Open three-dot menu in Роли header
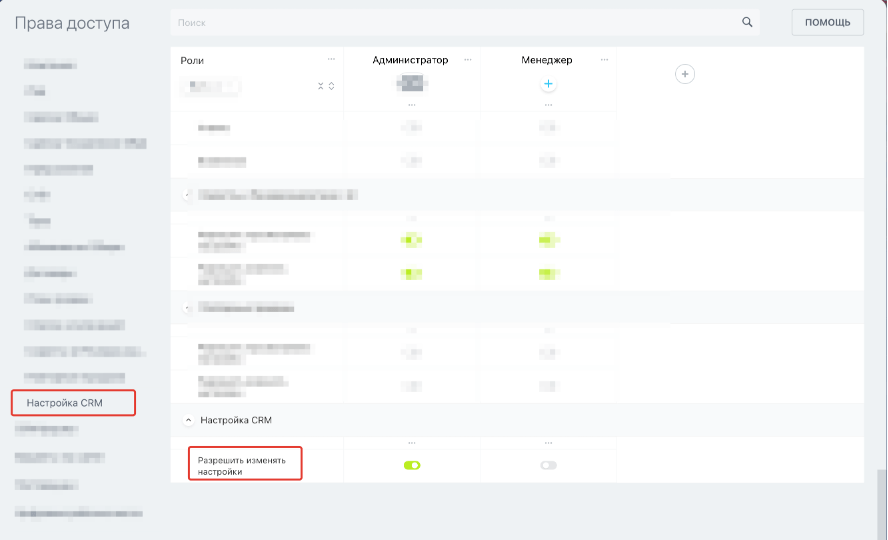This screenshot has width=888, height=540. tap(331, 60)
